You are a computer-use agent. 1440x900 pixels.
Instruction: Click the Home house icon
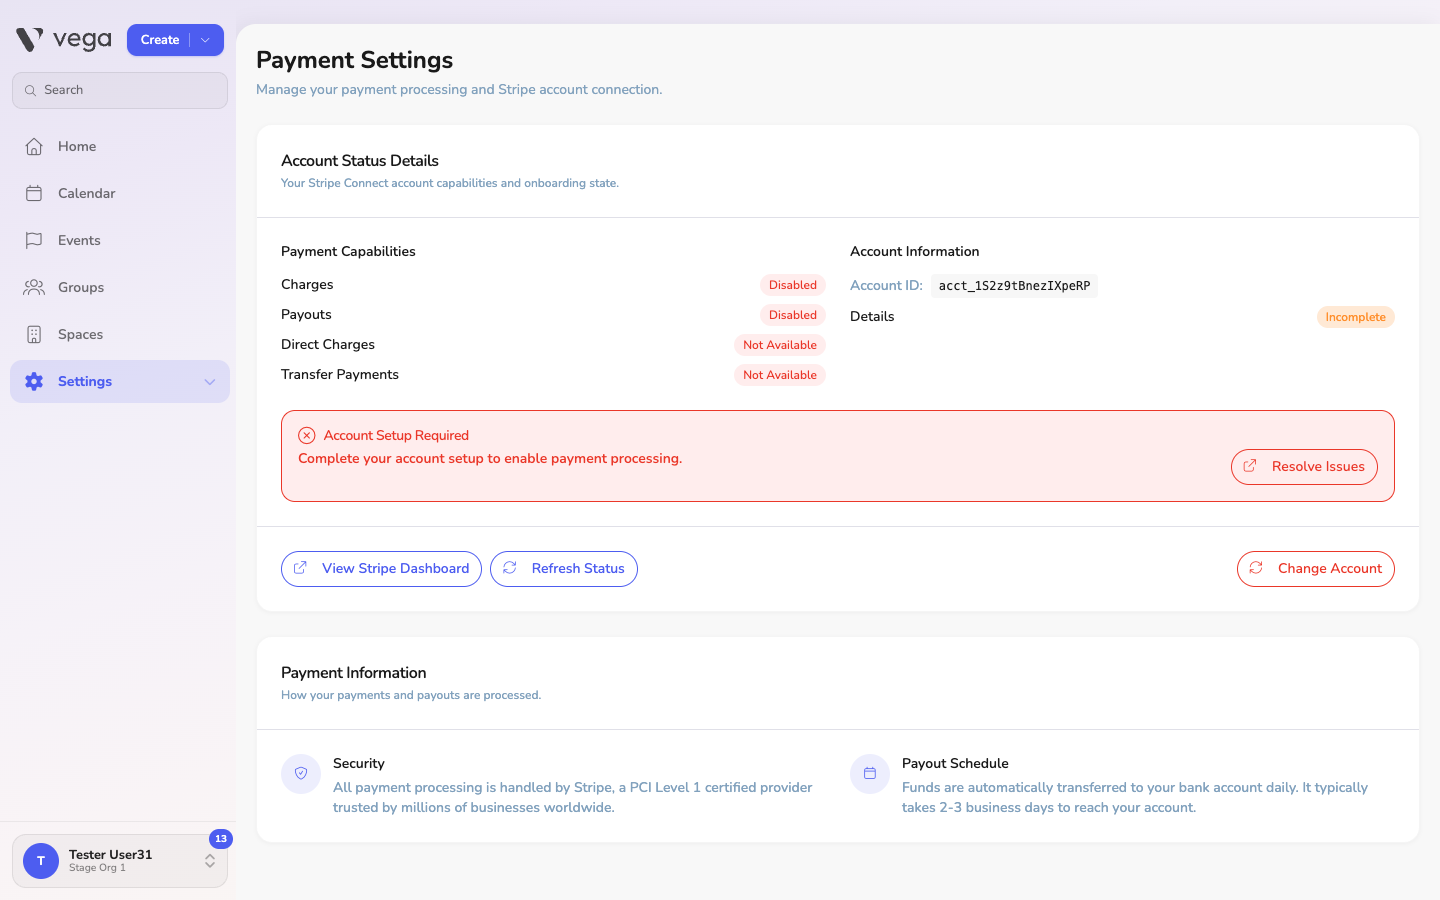click(34, 146)
